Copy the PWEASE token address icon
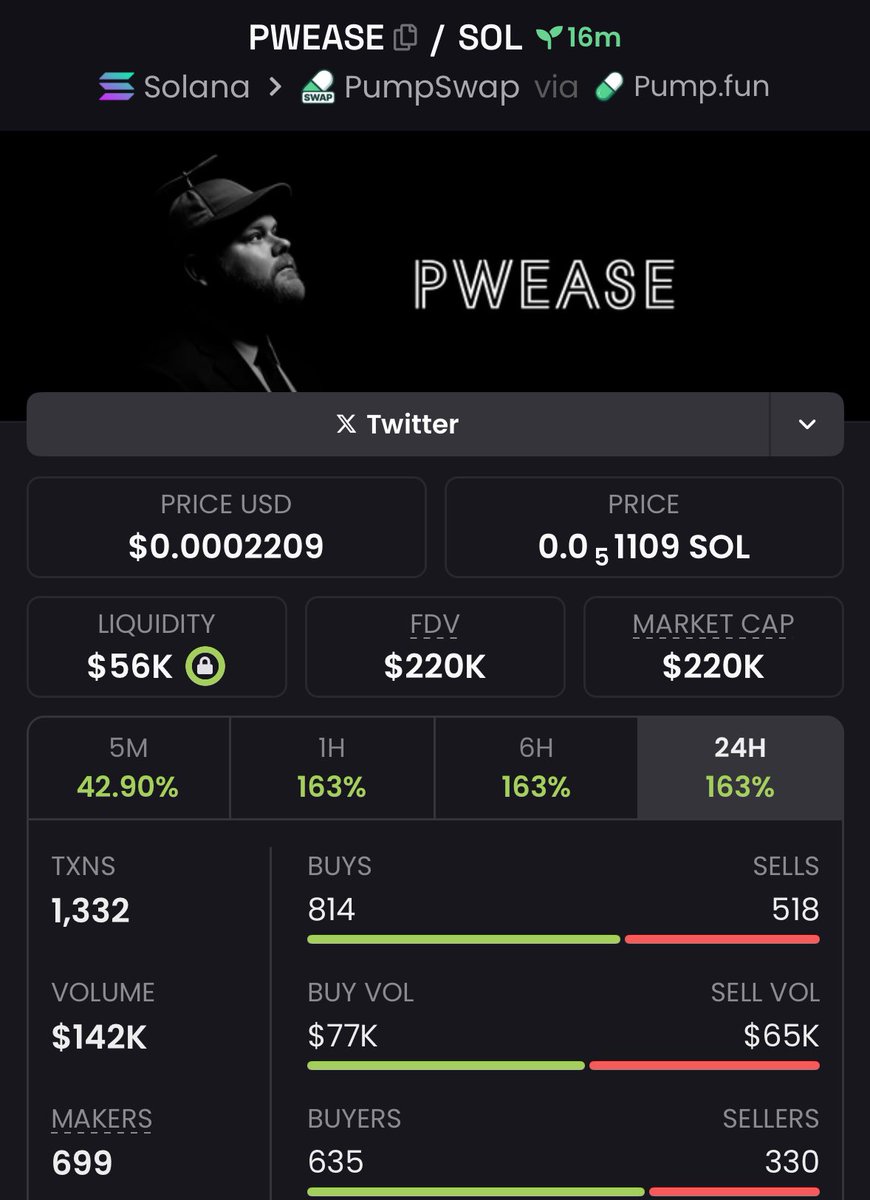Screen dimensions: 870x1200 (x=406, y=39)
